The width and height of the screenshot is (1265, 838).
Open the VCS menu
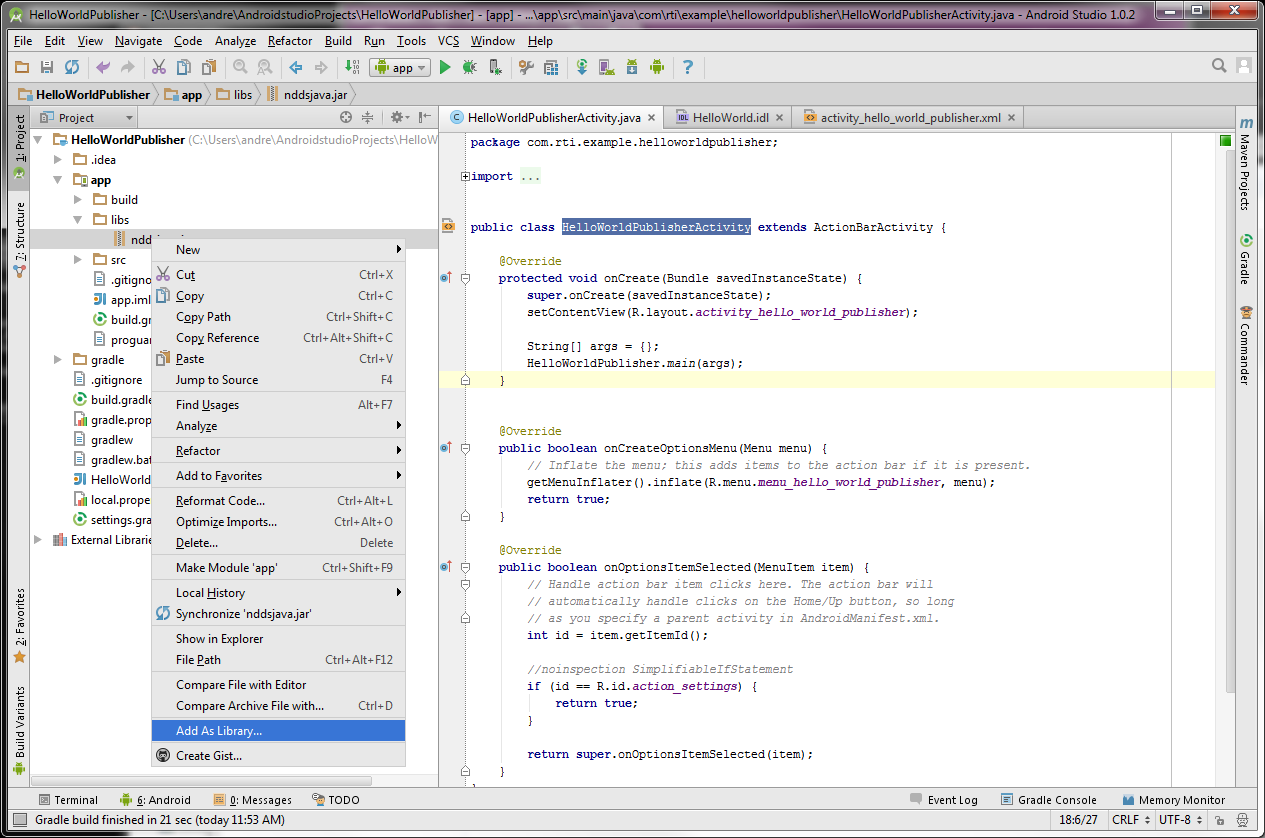449,41
